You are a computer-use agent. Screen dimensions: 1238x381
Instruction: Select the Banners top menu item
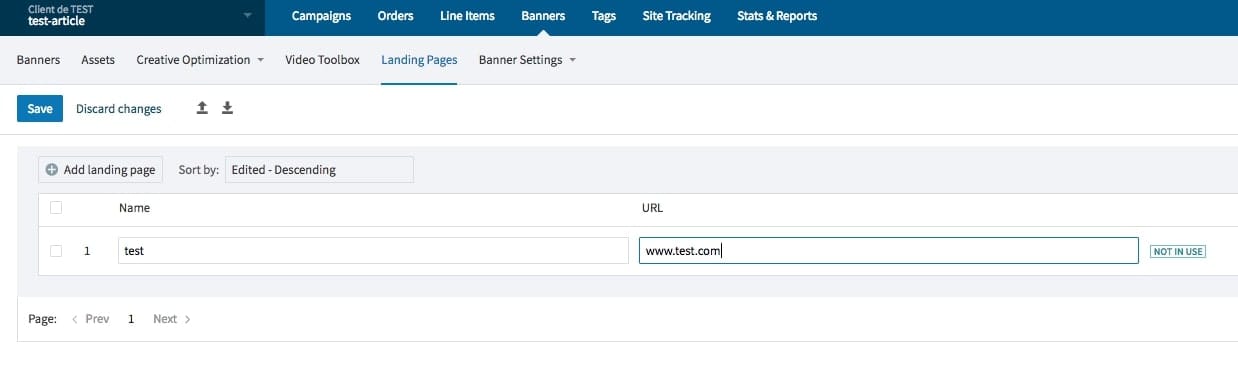[543, 16]
